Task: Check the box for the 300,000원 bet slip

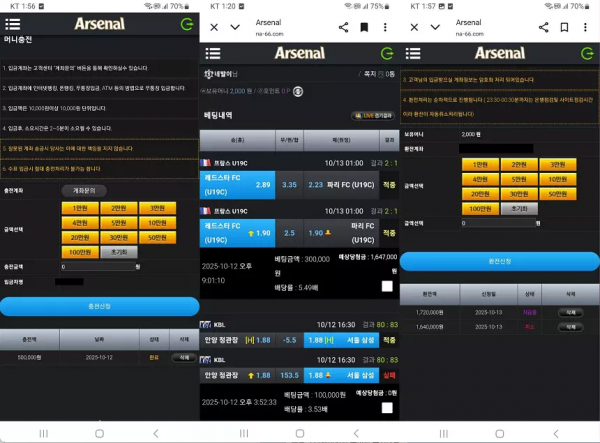Action: (x=386, y=286)
